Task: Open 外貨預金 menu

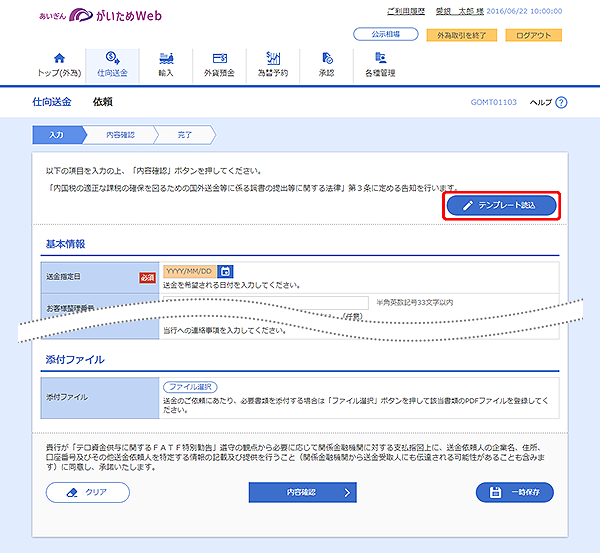Action: 219,65
